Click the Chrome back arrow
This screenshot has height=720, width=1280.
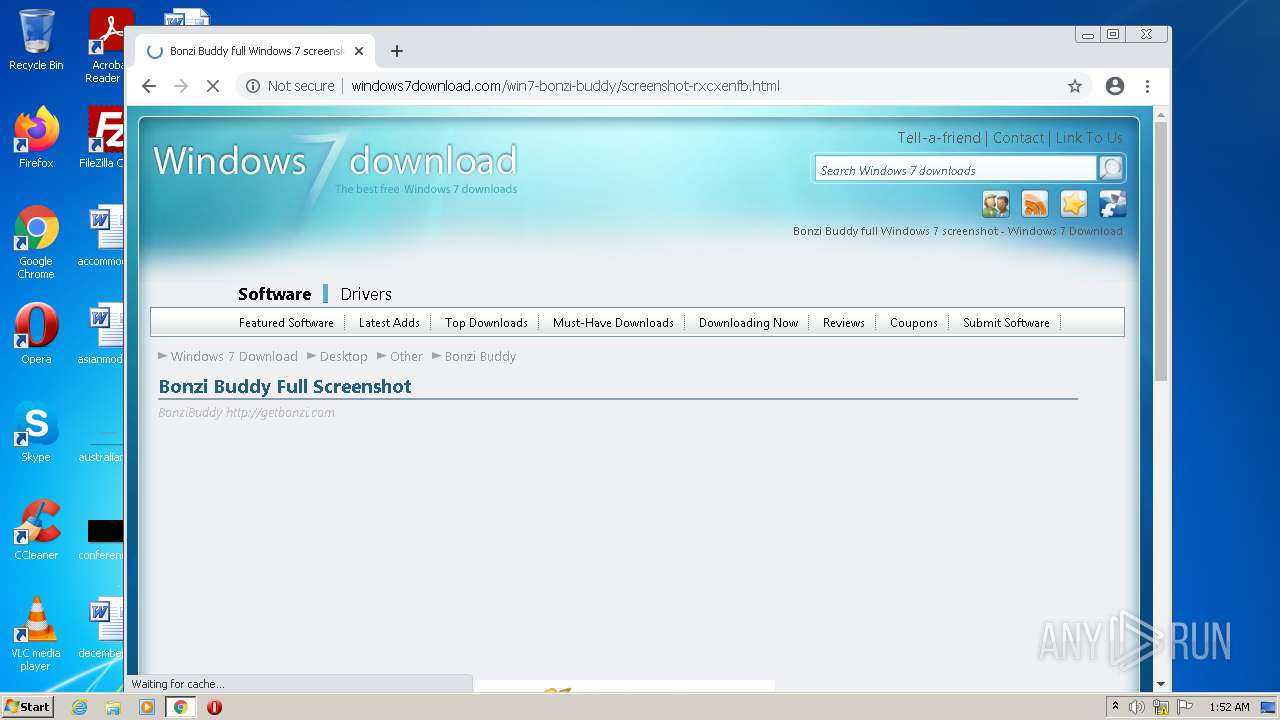tap(149, 86)
